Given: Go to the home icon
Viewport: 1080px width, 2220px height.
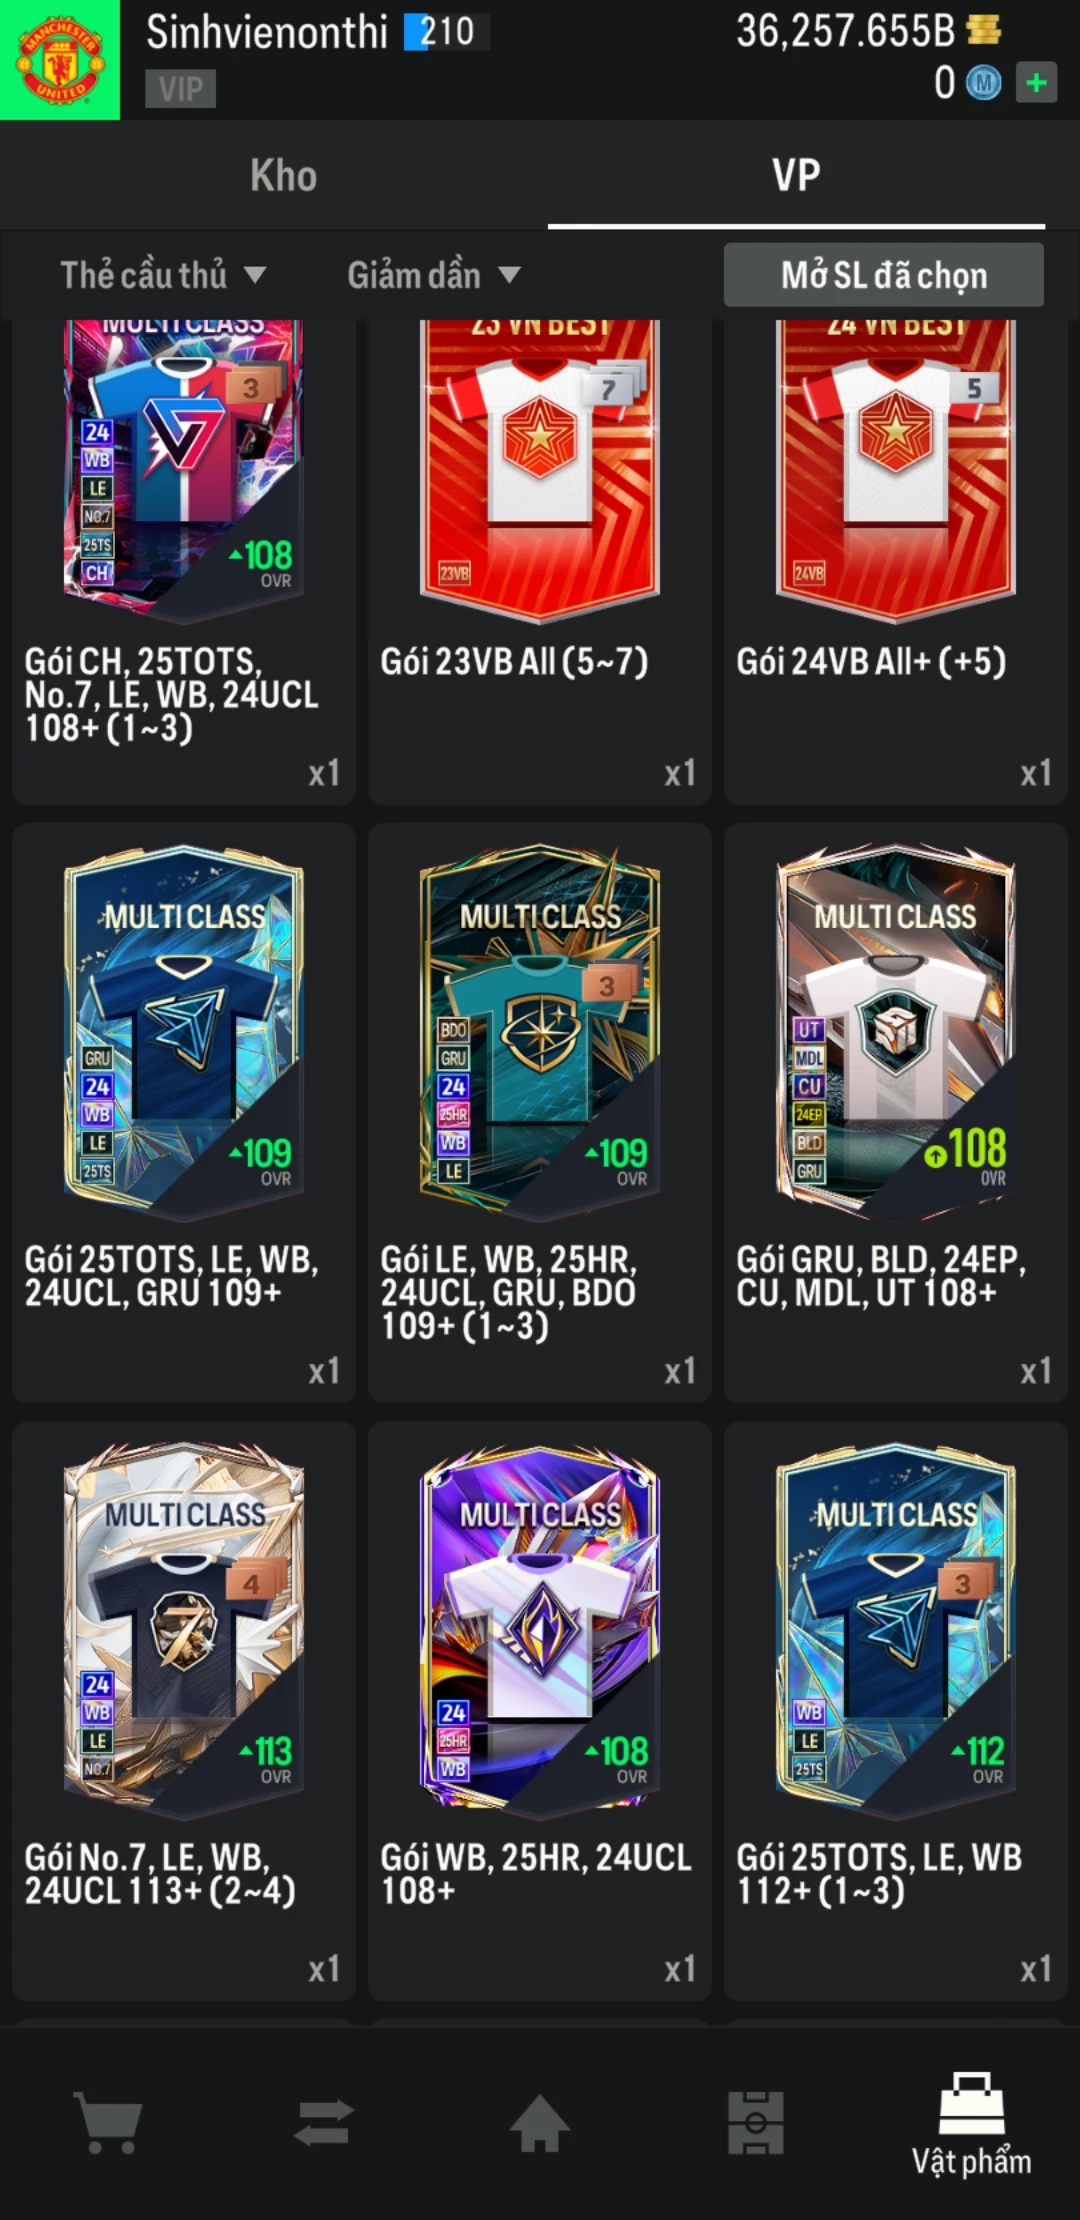Looking at the screenshot, I should pos(540,2122).
